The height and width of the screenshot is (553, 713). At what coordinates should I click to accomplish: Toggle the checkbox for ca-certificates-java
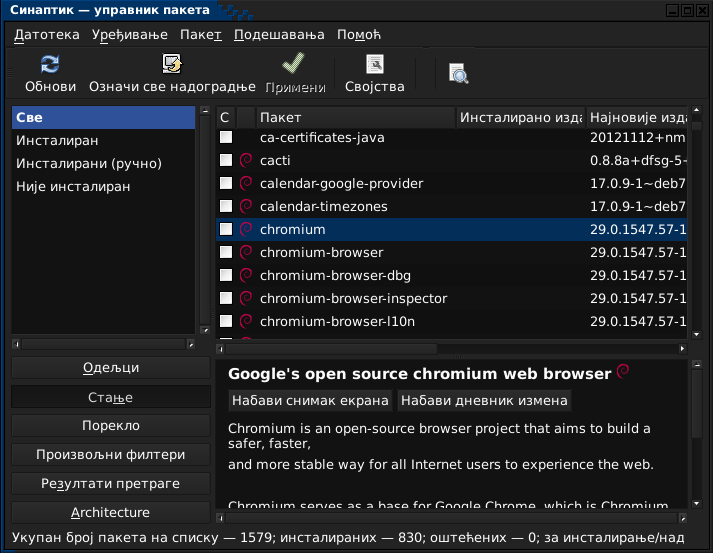[x=226, y=137]
